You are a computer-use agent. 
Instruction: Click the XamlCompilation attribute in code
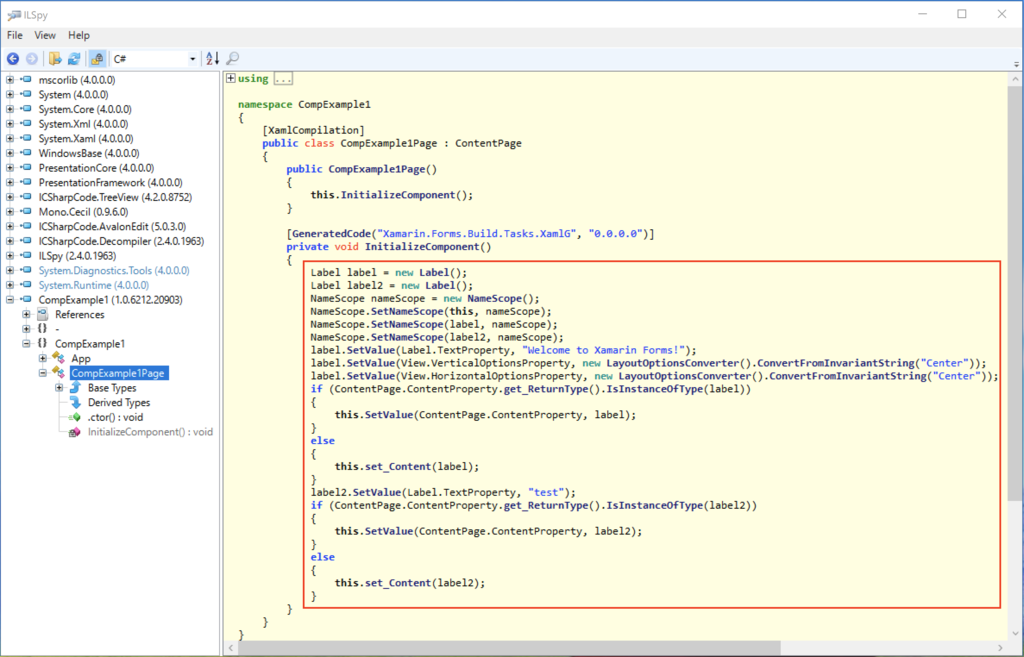[x=313, y=130]
